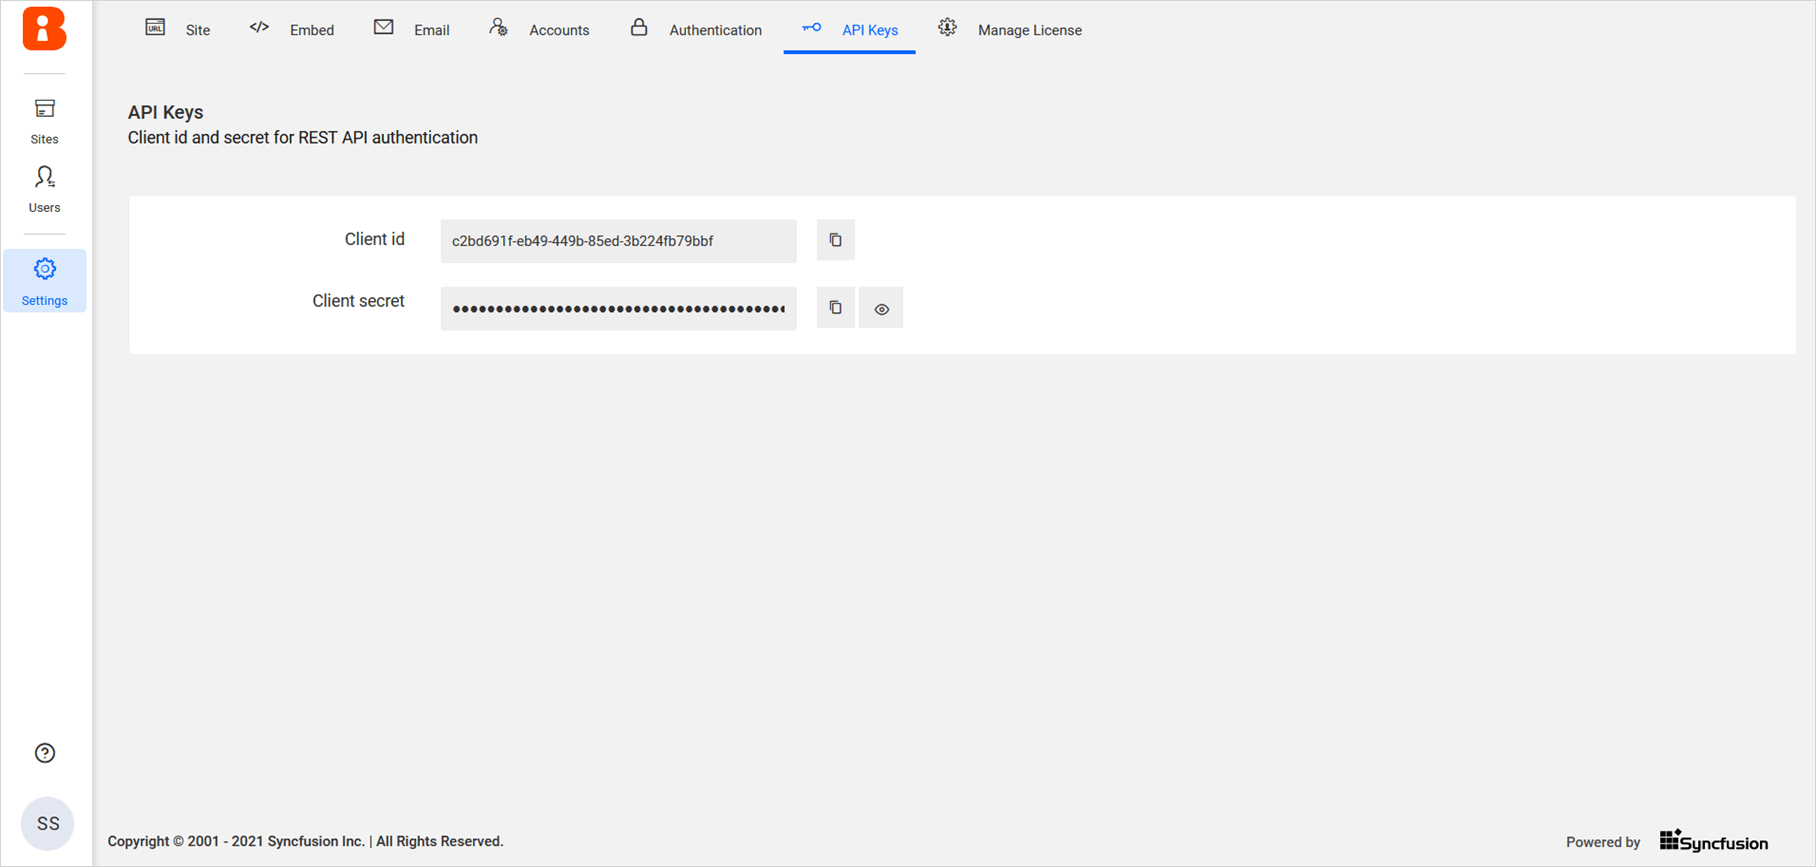Select the Settings gear in sidebar
The height and width of the screenshot is (867, 1816).
[44, 281]
